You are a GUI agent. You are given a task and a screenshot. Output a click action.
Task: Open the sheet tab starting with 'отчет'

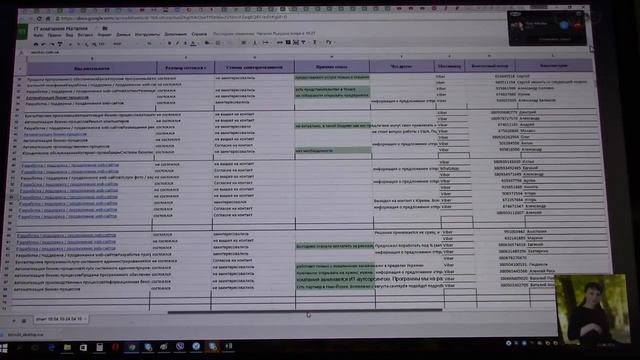coord(60,319)
